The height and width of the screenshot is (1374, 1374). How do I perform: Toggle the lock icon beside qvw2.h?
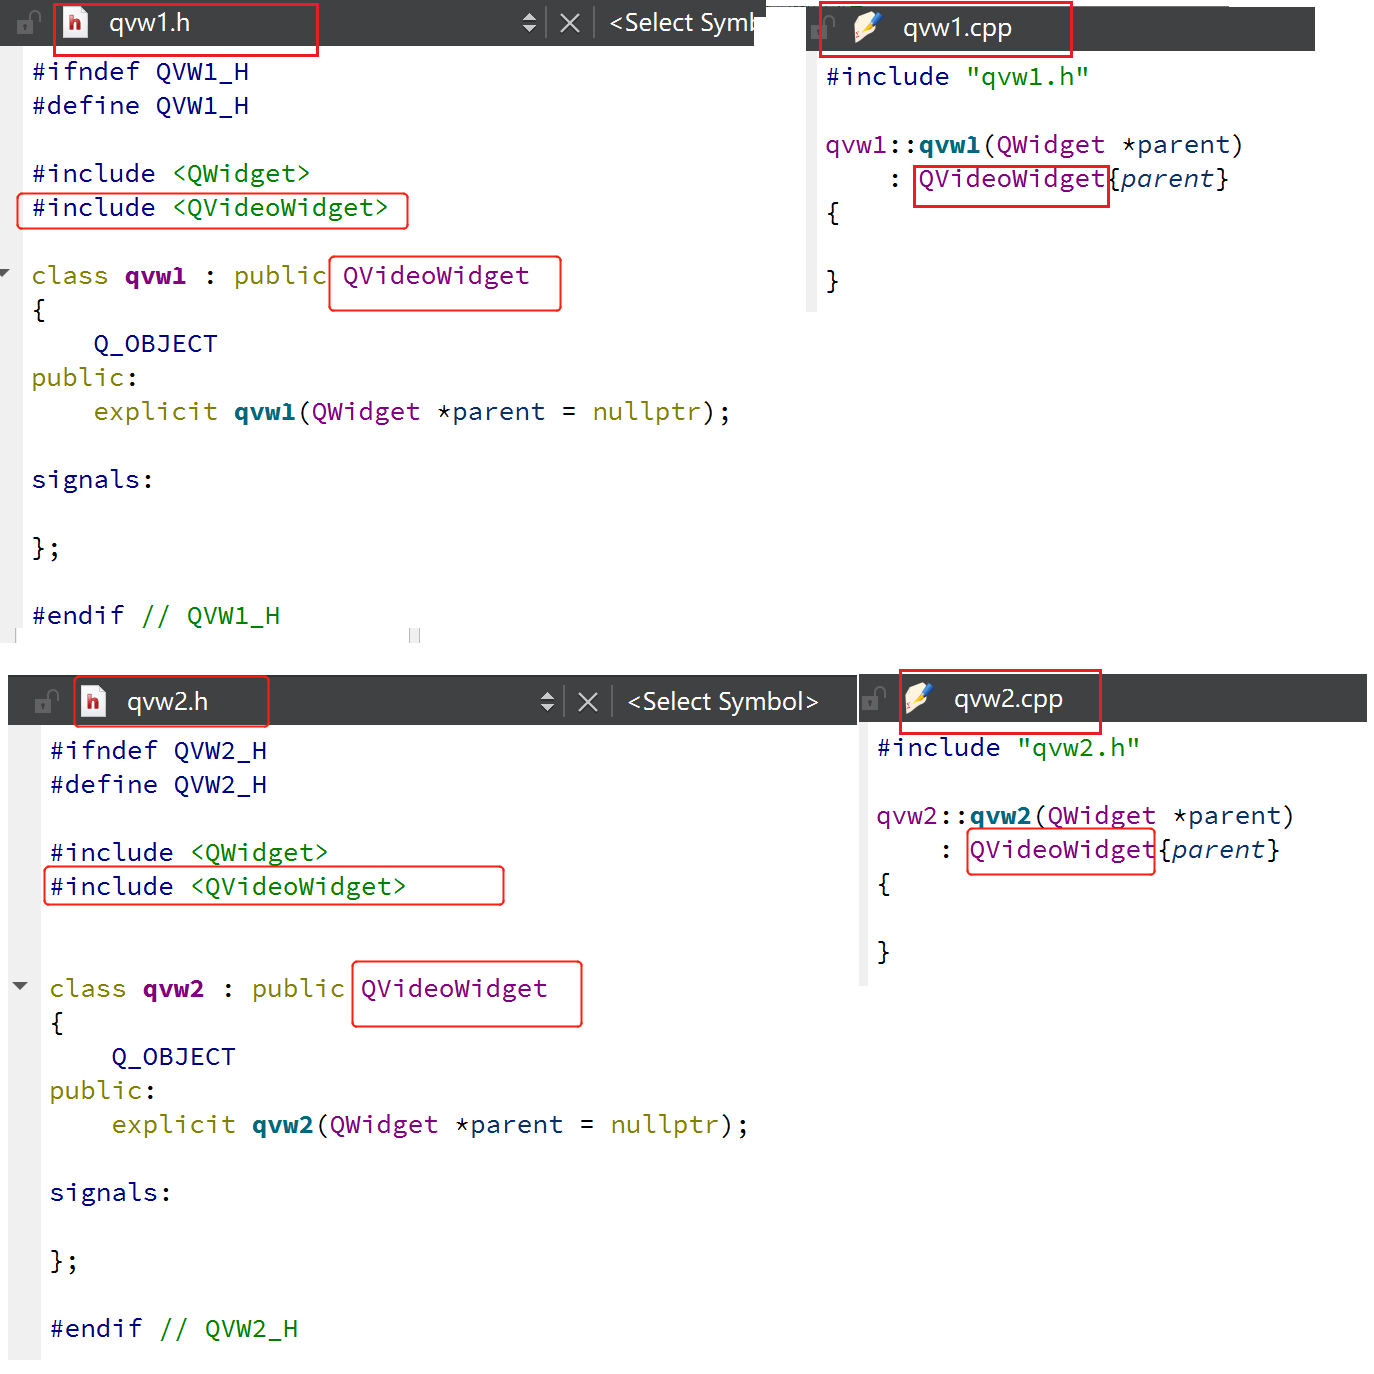(46, 702)
